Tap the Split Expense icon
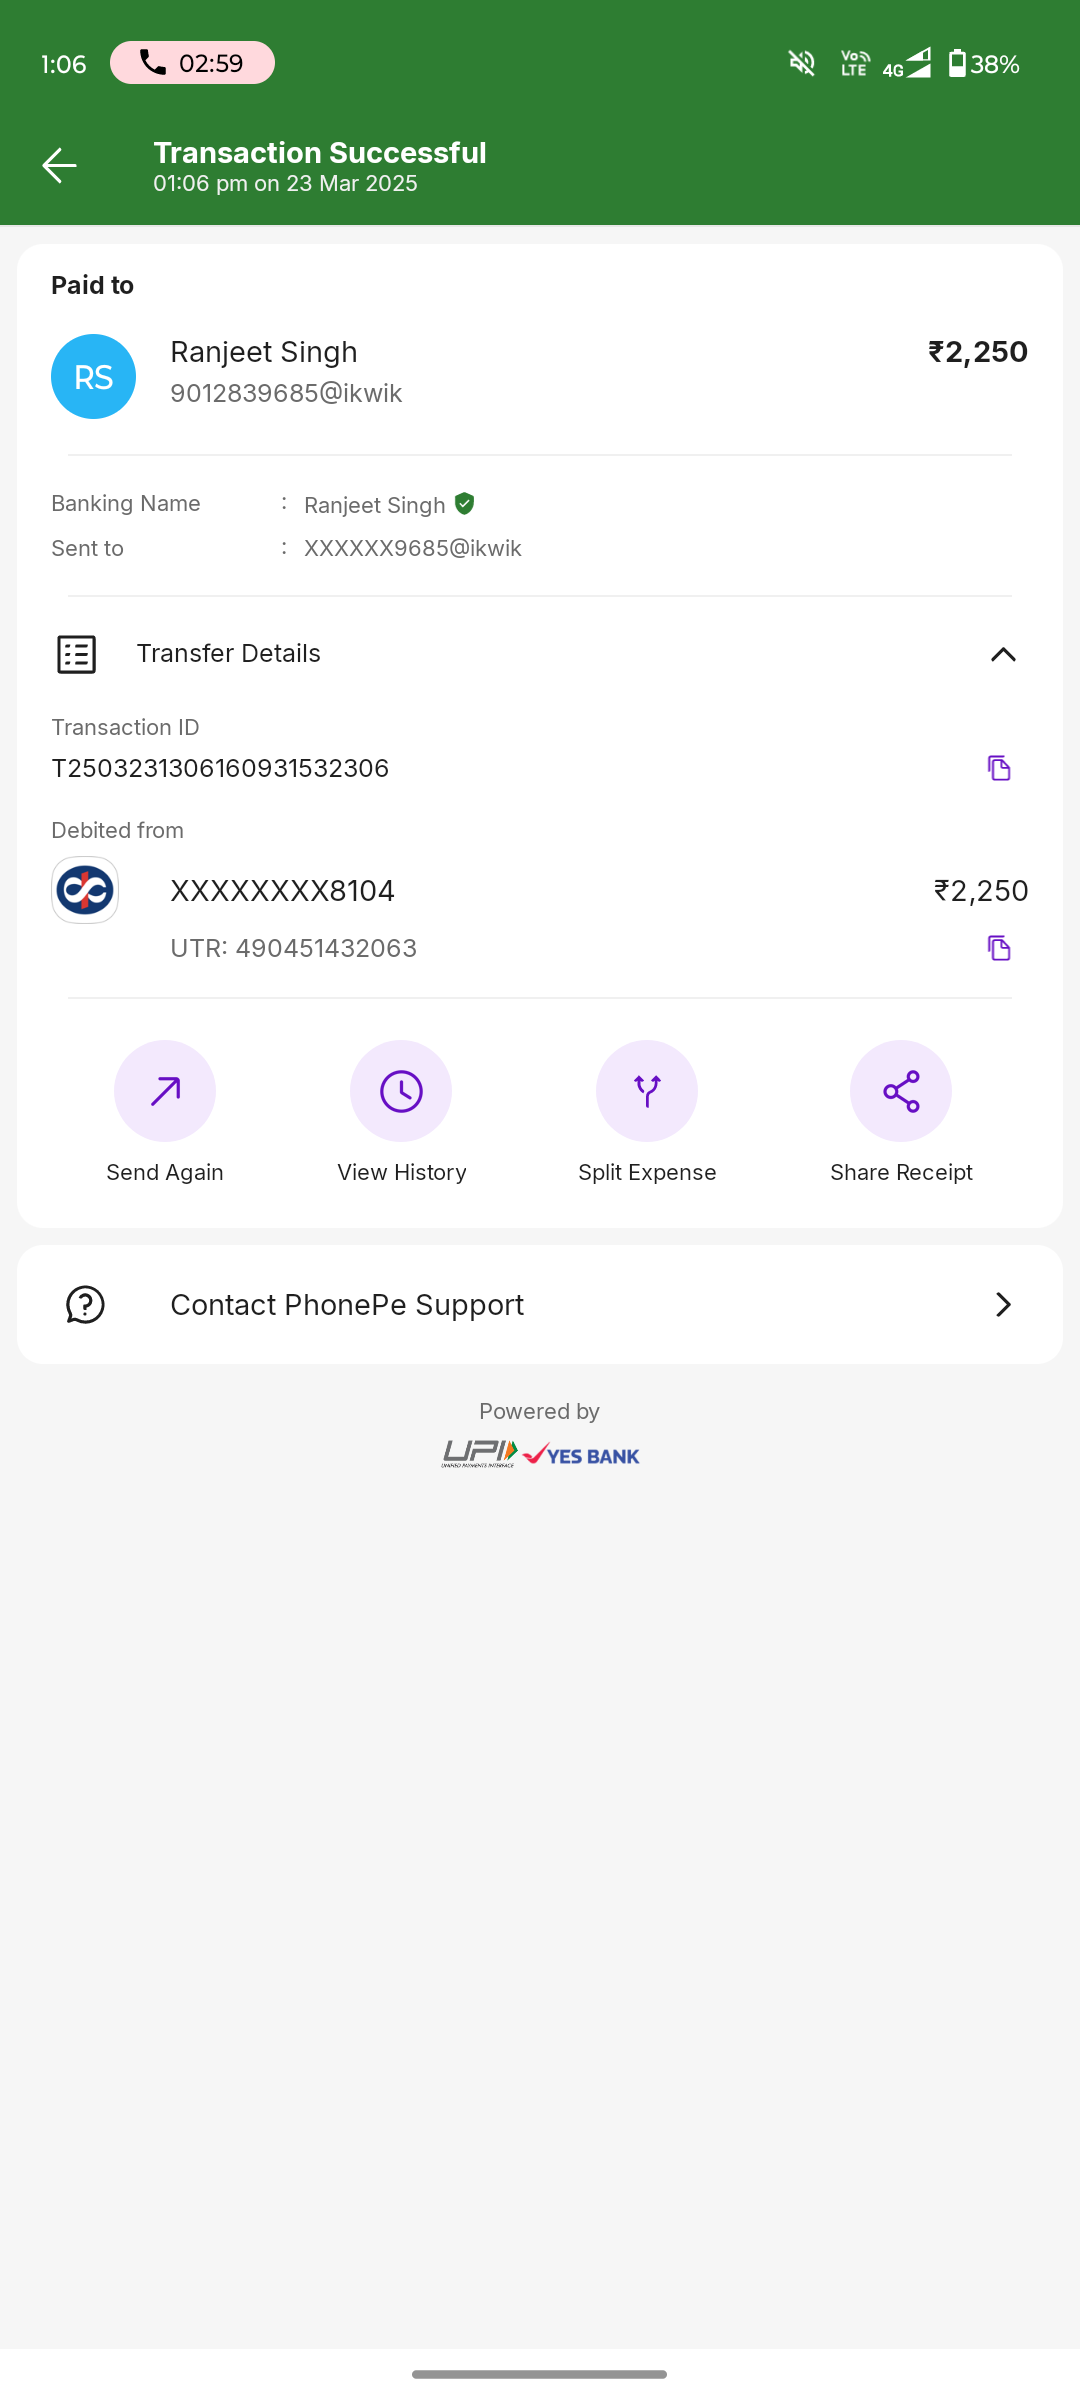Viewport: 1080px width, 2400px height. pyautogui.click(x=647, y=1091)
